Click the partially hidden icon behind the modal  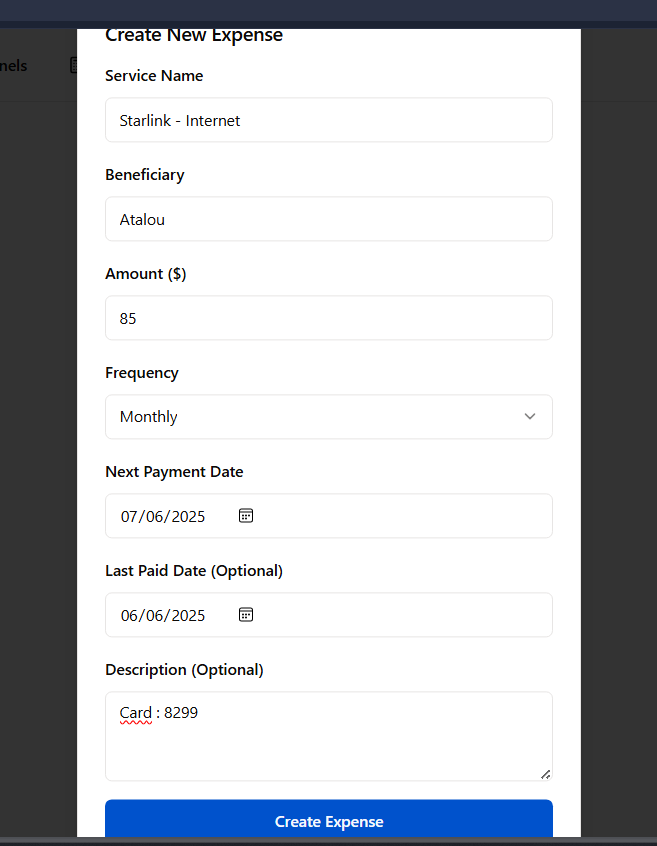tap(73, 66)
